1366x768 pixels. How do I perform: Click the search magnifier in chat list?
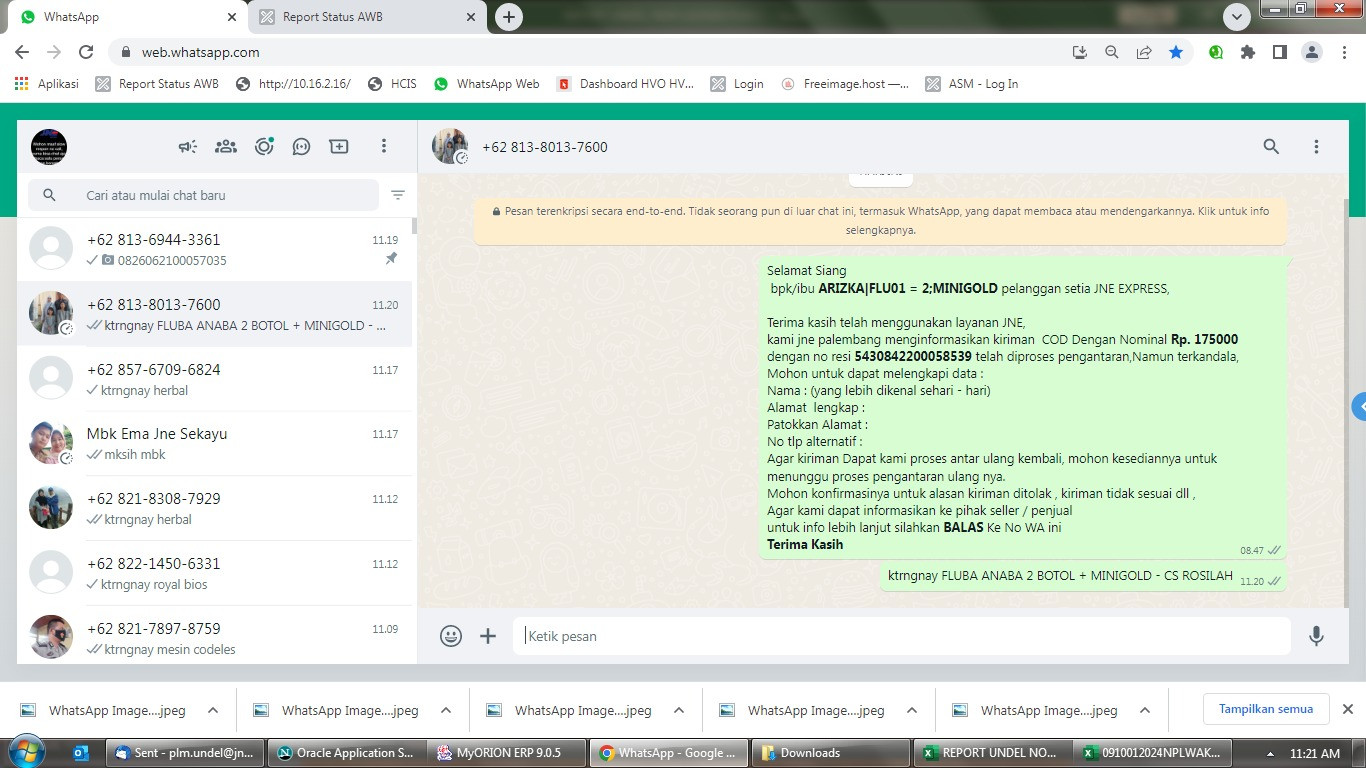coord(50,195)
